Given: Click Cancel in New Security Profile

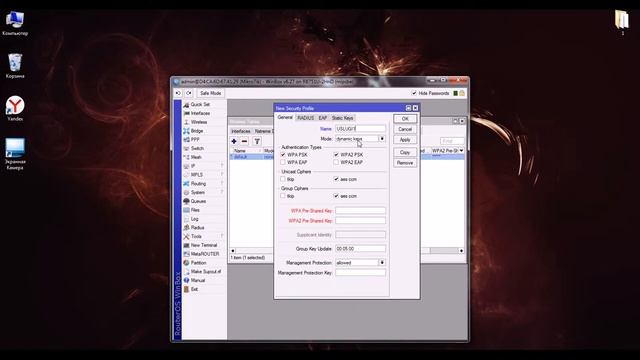Looking at the screenshot, I should point(405,129).
